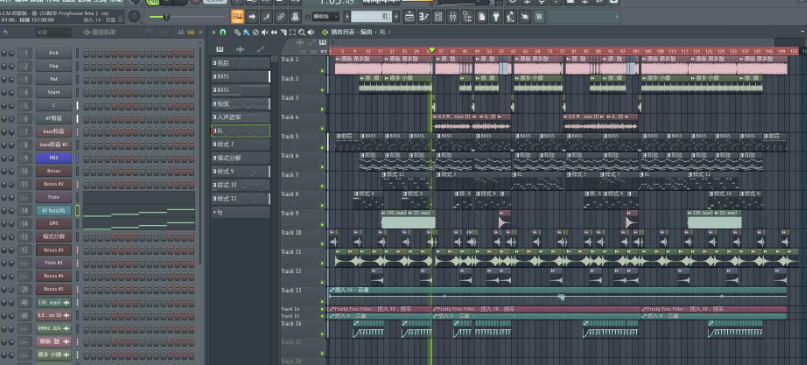Viewport: 807px width, 365px height.
Task: Select the Playback speaker tool in playlist
Action: (310, 32)
